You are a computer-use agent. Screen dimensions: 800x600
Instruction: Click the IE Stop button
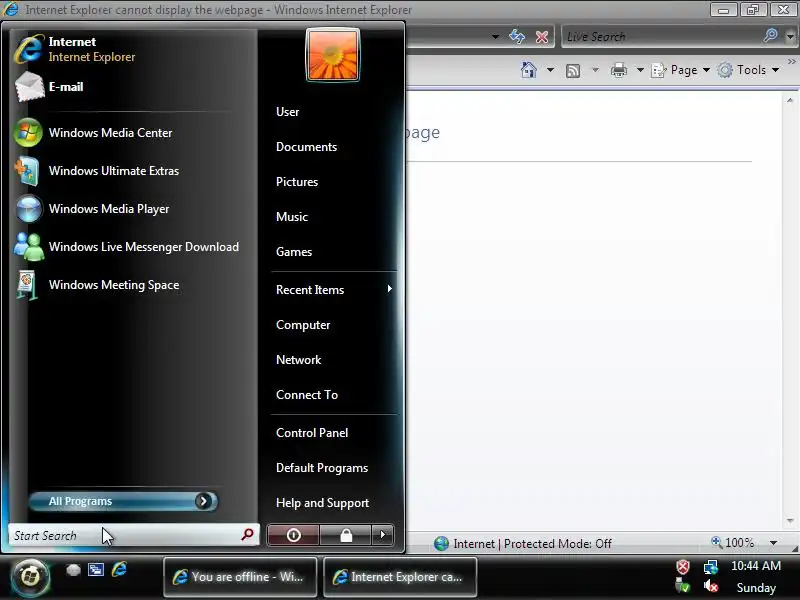pos(542,37)
